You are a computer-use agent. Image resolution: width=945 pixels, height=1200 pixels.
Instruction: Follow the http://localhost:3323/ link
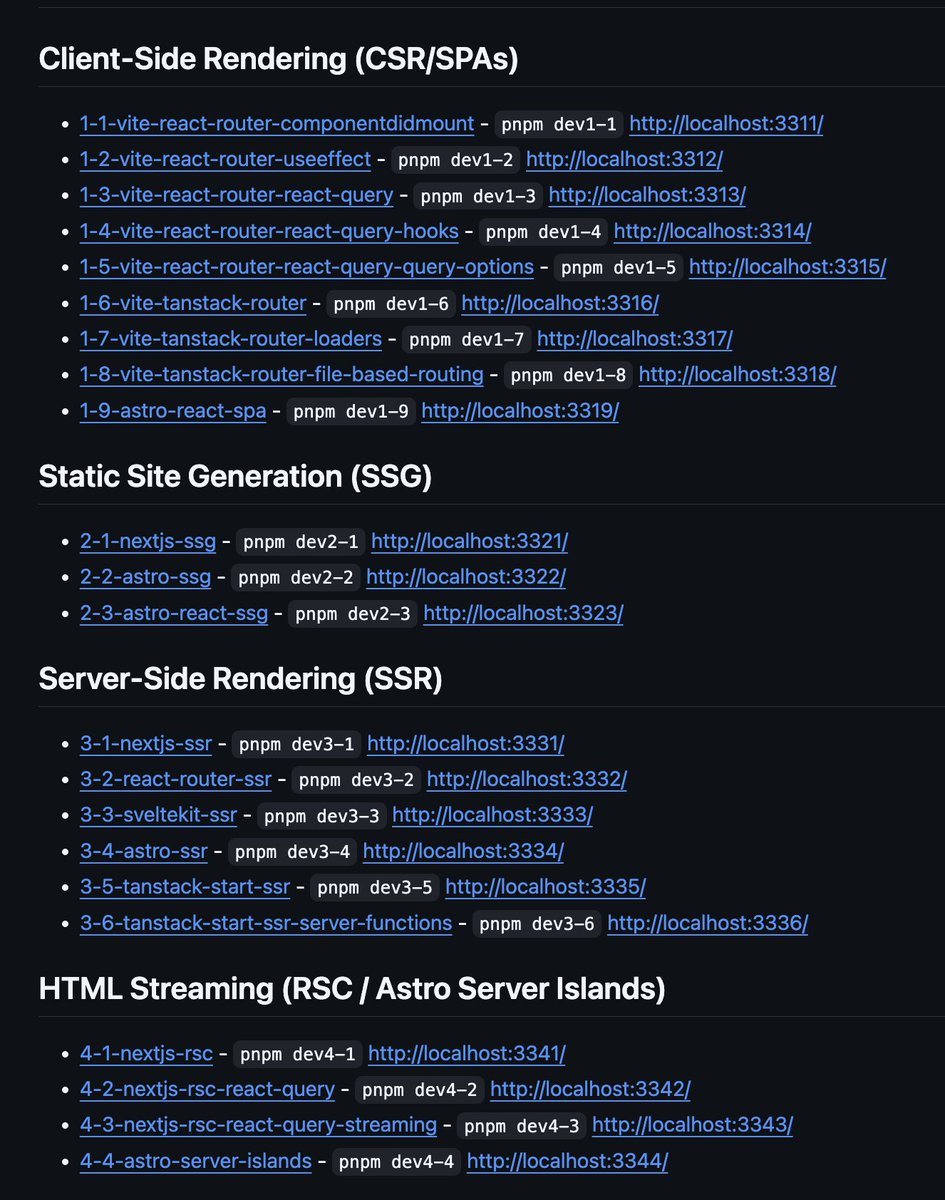[523, 614]
